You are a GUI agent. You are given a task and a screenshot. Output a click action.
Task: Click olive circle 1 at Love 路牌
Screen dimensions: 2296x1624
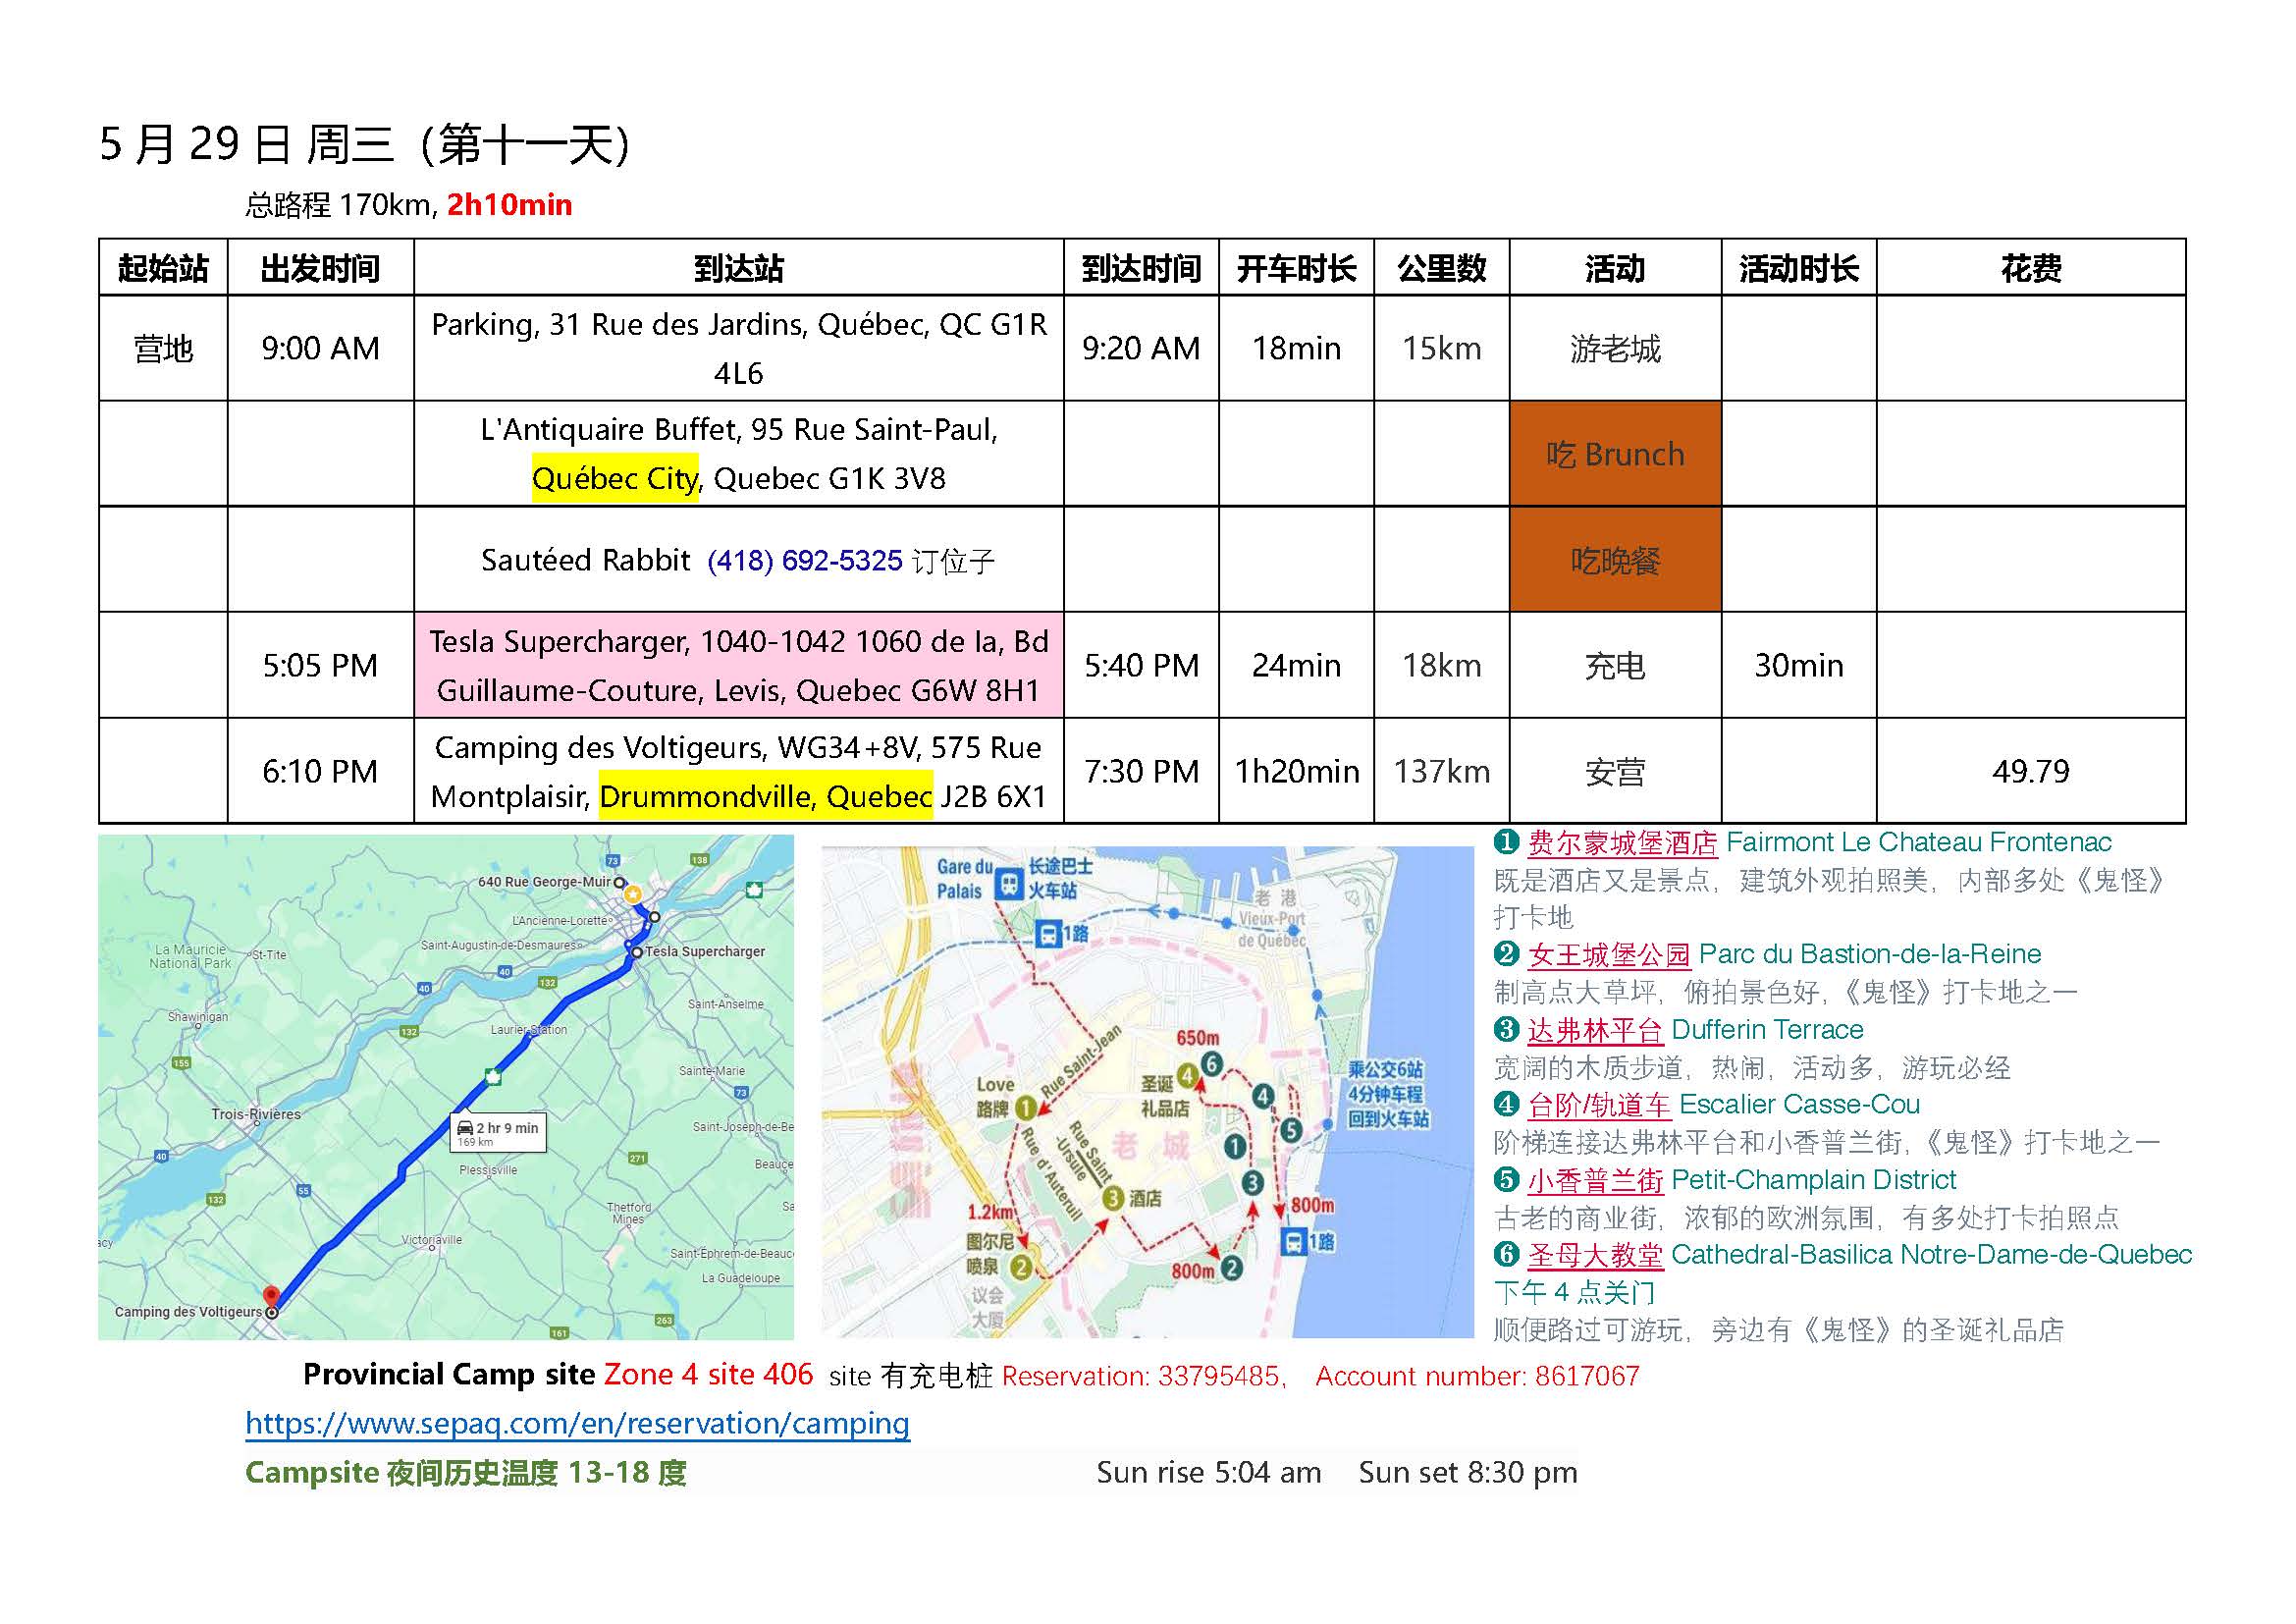point(1026,1108)
